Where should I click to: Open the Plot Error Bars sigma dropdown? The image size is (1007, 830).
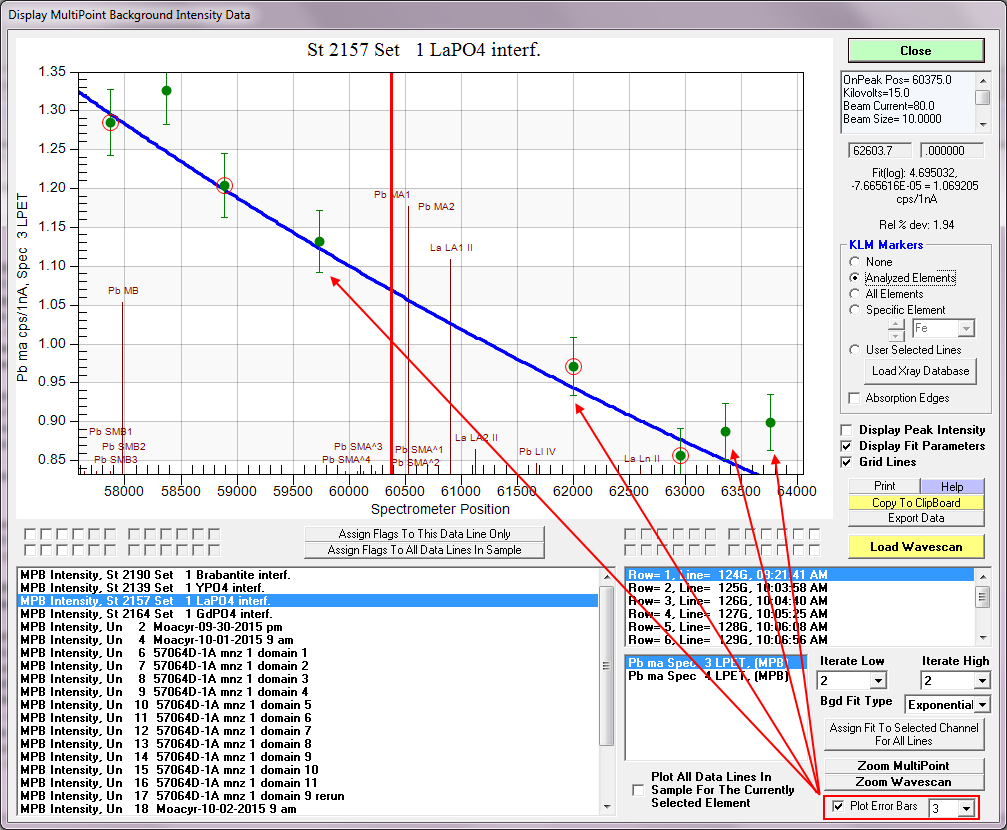[x=965, y=808]
